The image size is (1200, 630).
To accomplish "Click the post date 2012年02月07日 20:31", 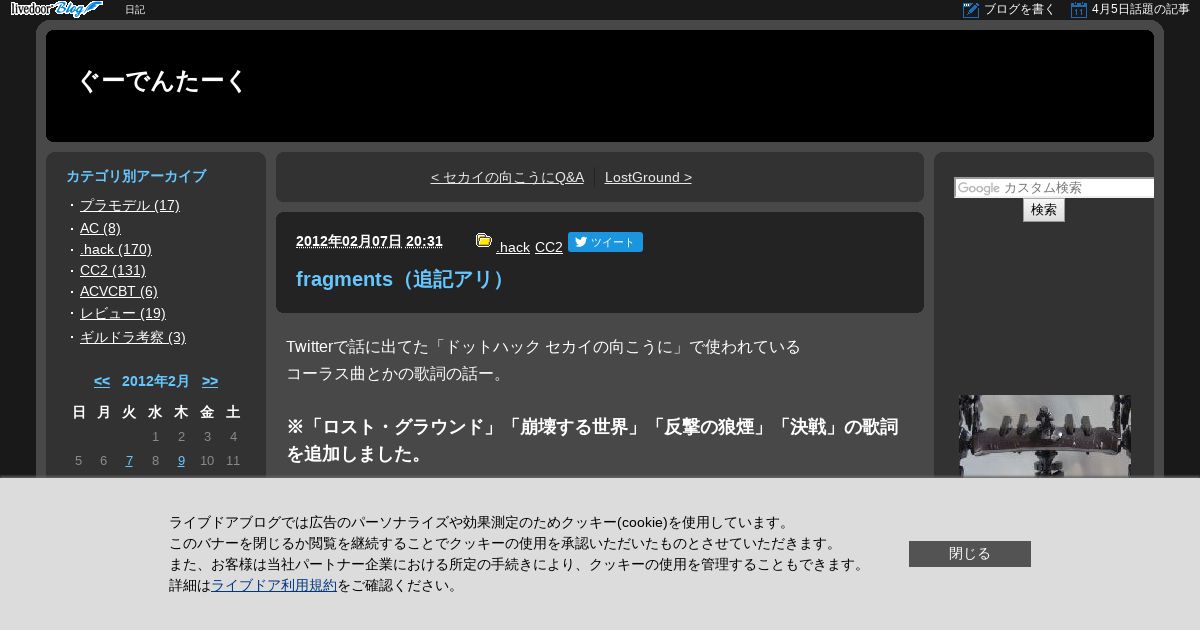I will point(369,241).
